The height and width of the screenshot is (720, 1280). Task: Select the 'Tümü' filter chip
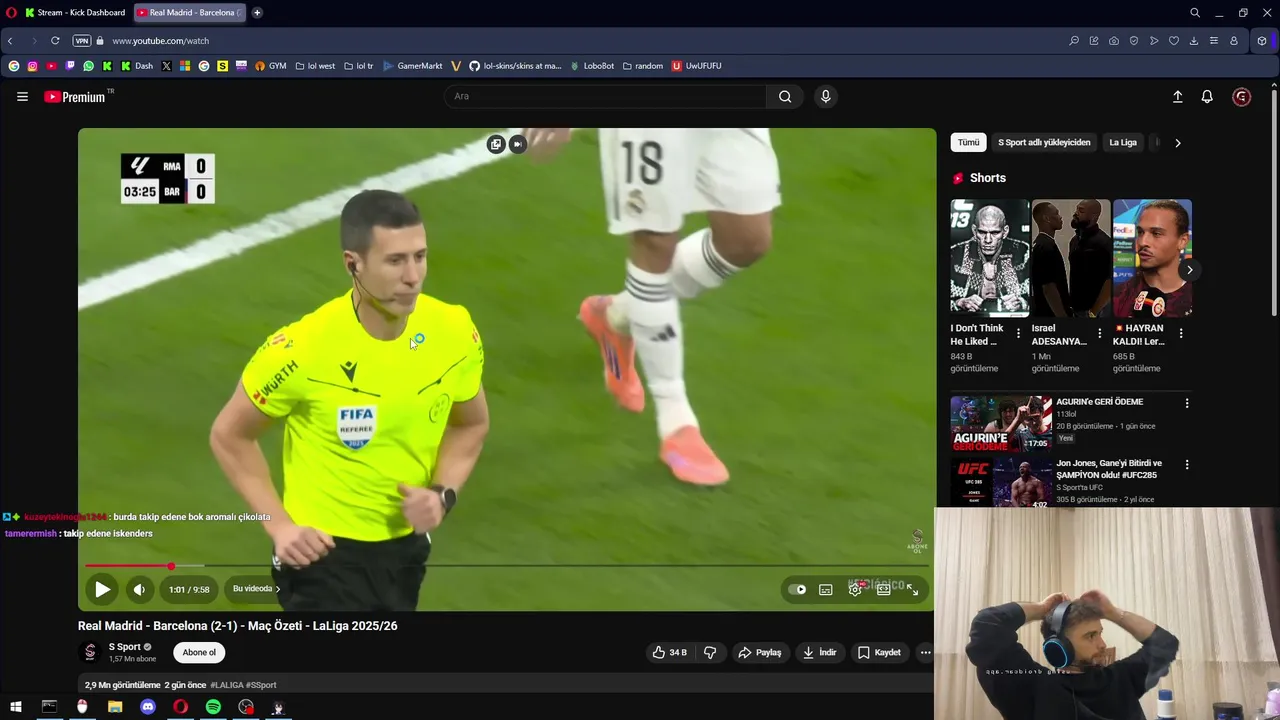click(x=969, y=143)
